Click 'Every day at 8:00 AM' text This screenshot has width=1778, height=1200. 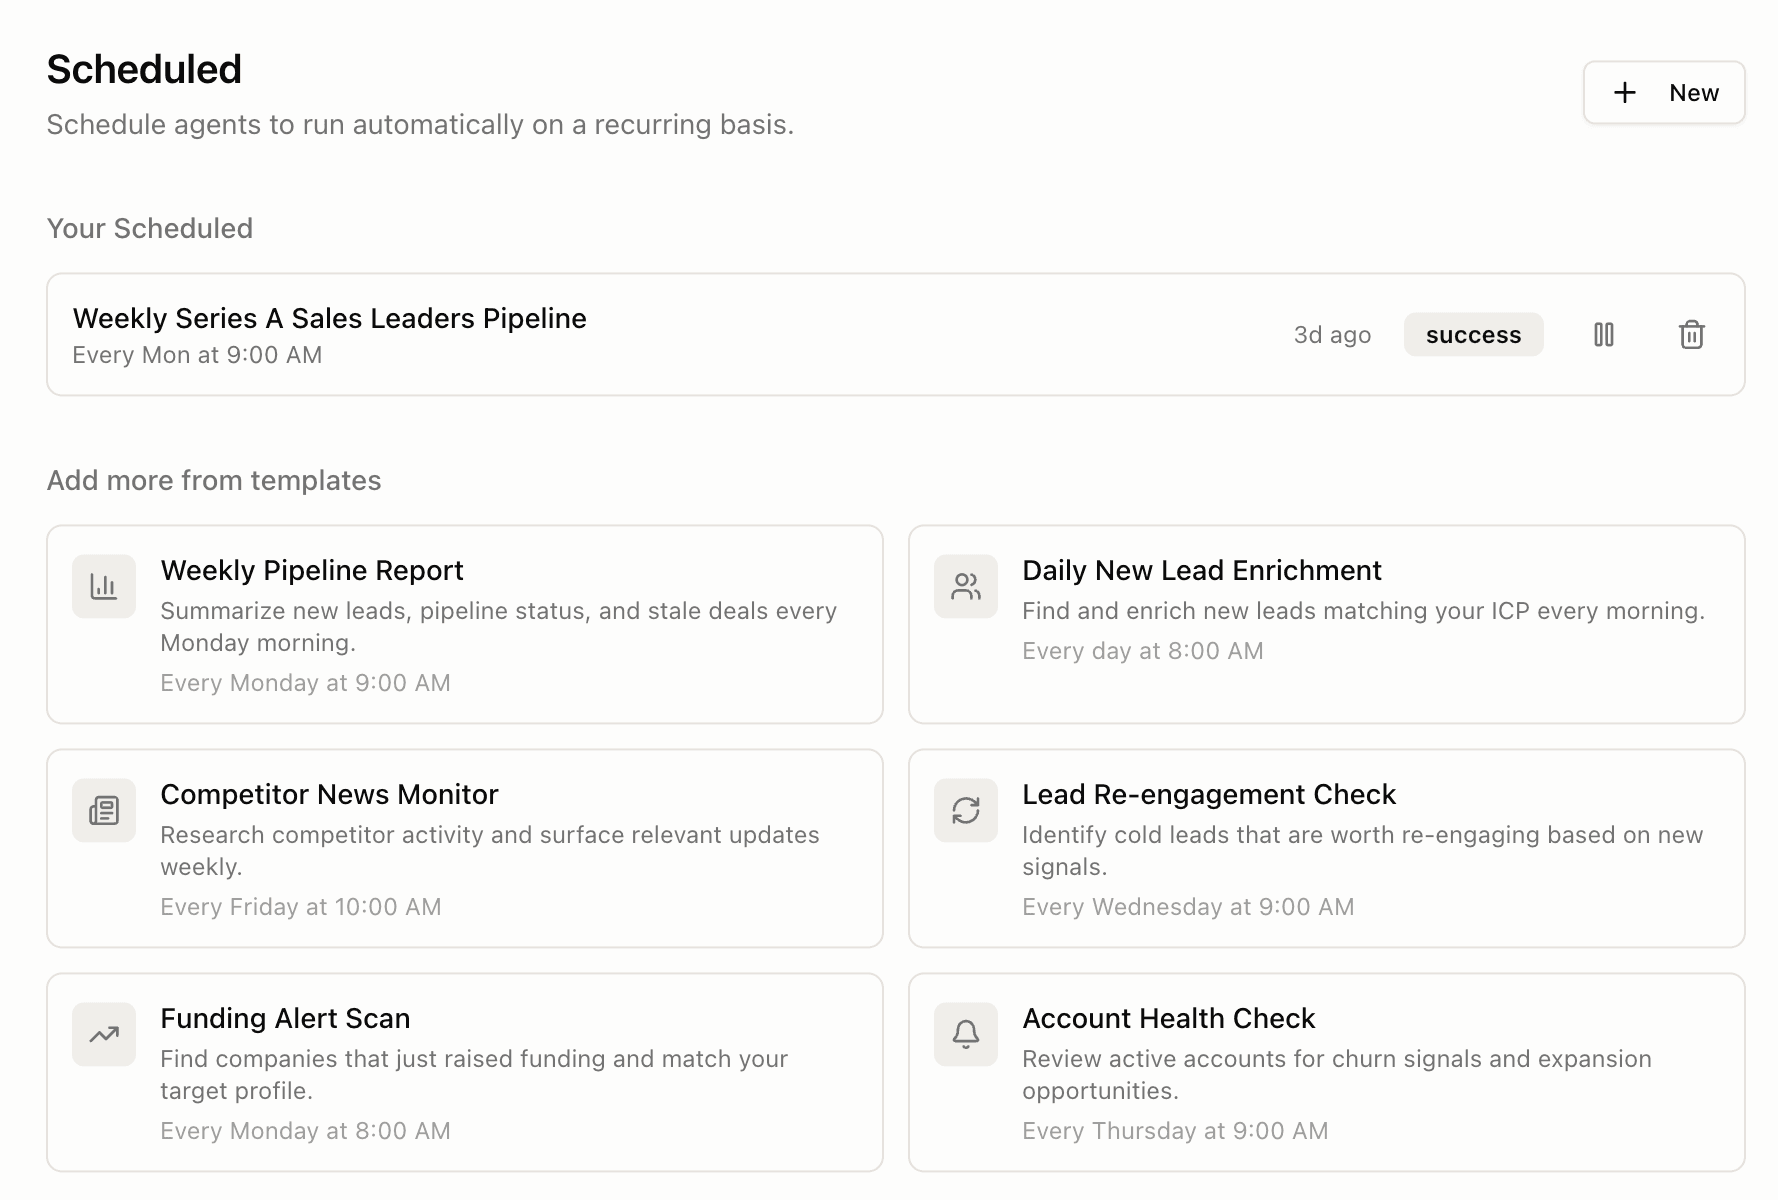1143,651
